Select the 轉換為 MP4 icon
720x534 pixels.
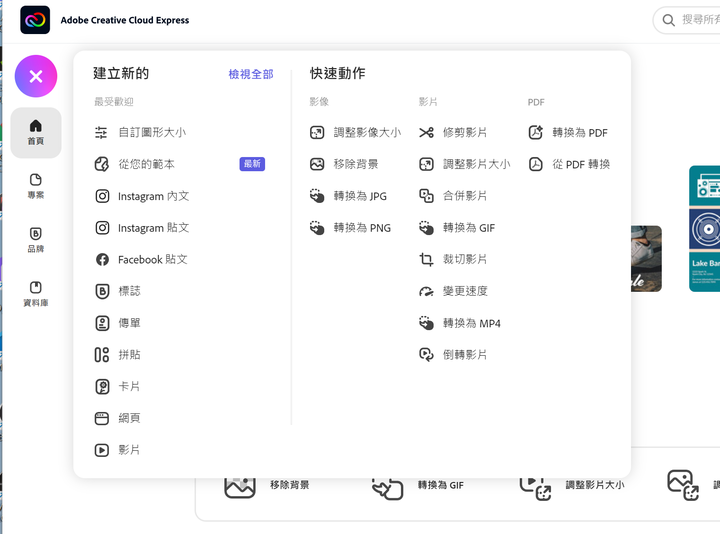[426, 323]
